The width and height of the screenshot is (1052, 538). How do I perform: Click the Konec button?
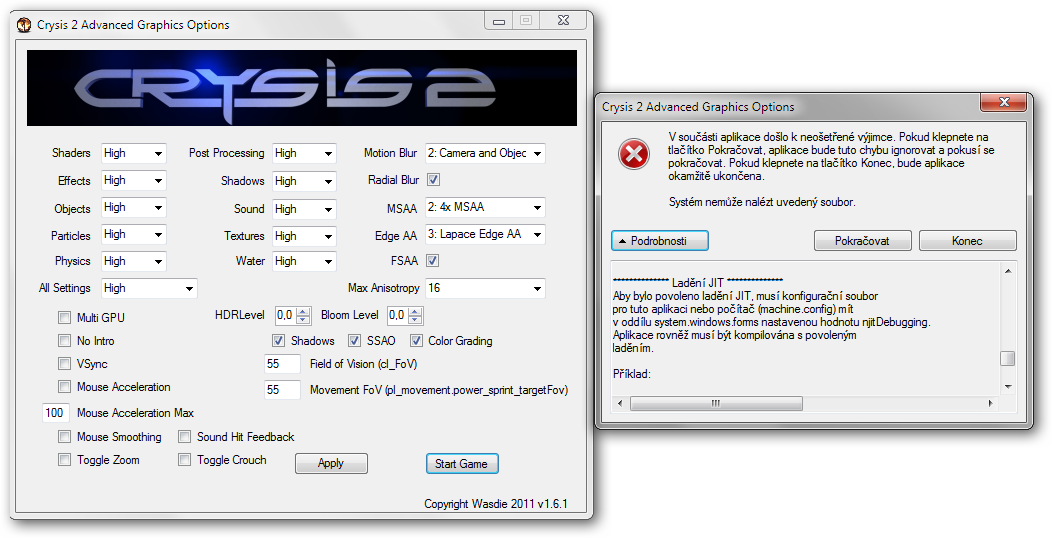tap(967, 241)
